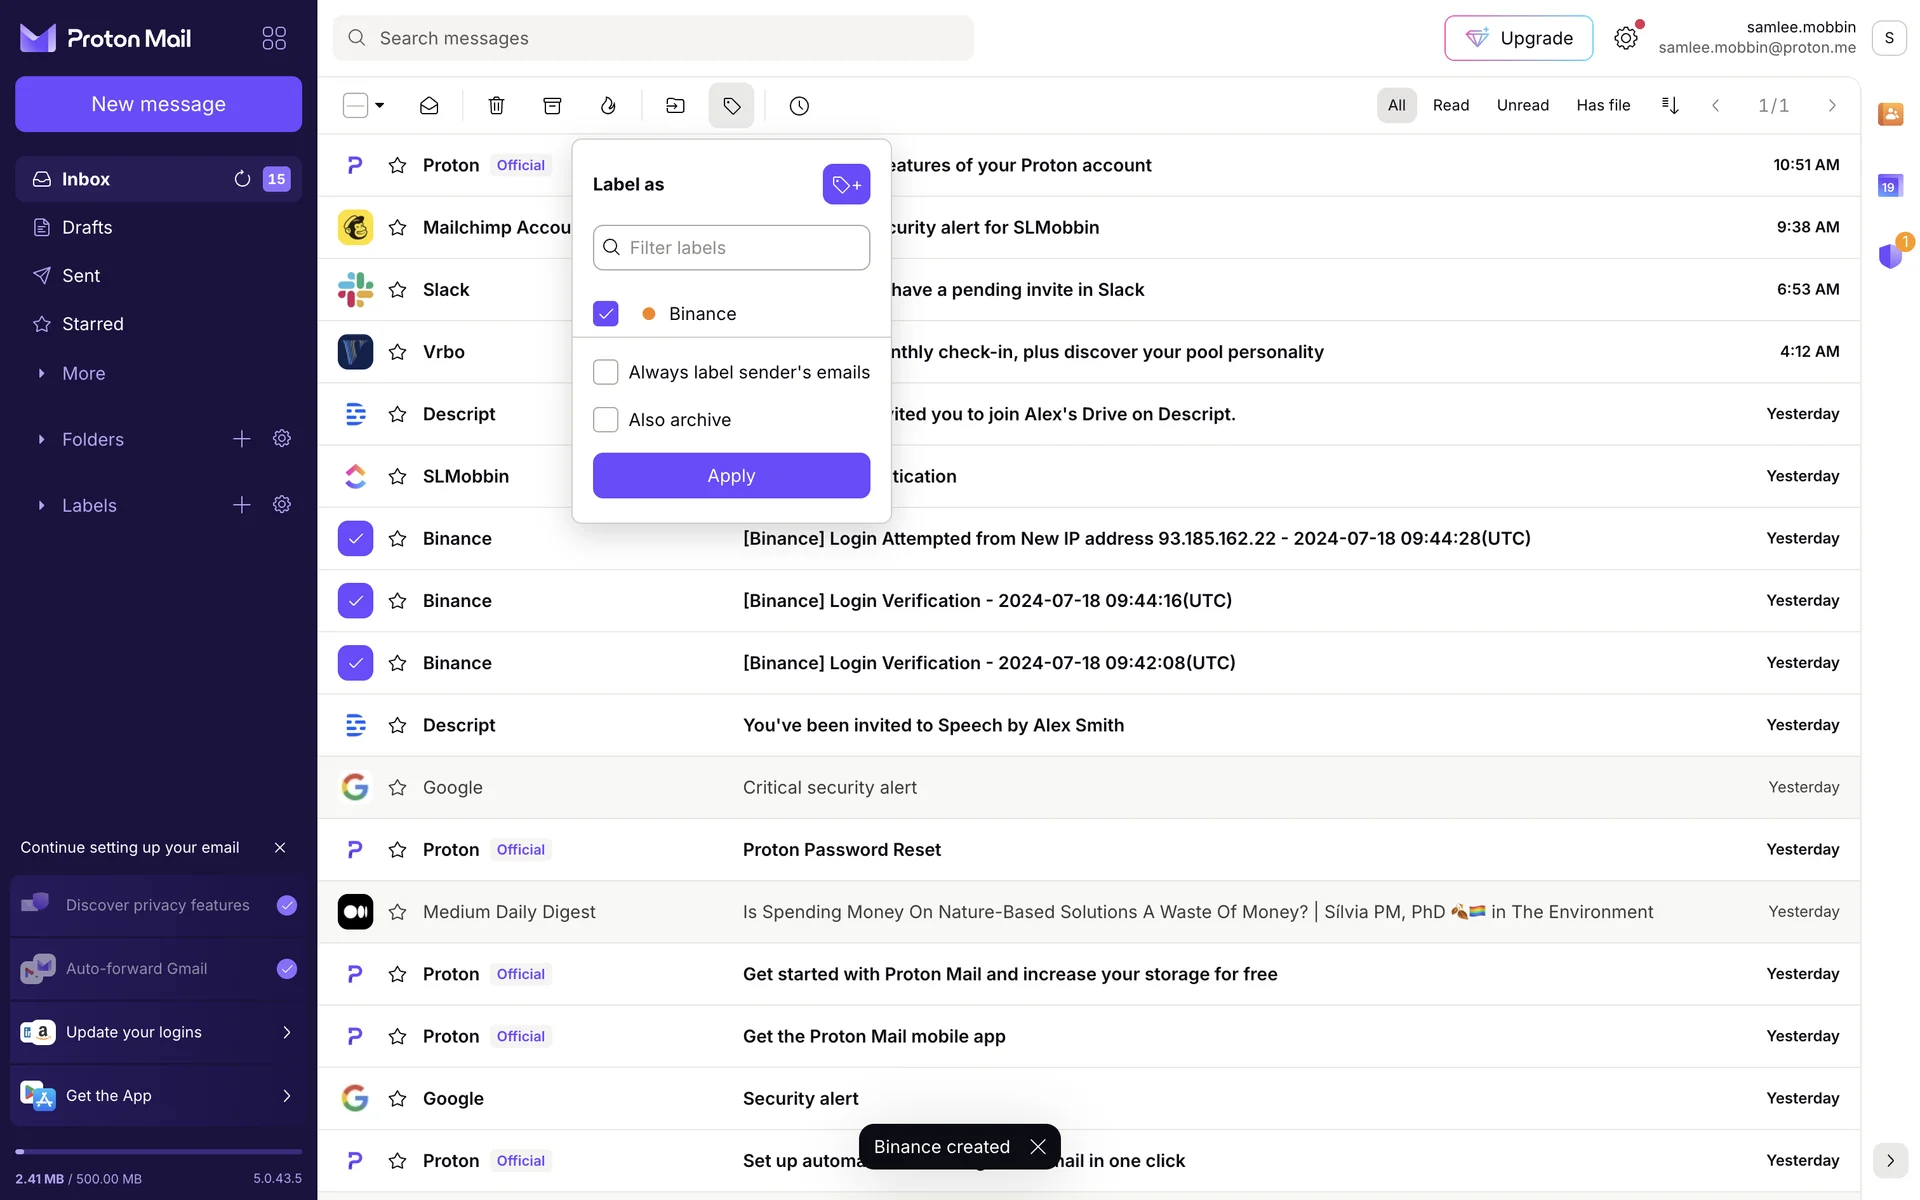Click the archive icon in toolbar
The width and height of the screenshot is (1920, 1200).
pos(552,105)
